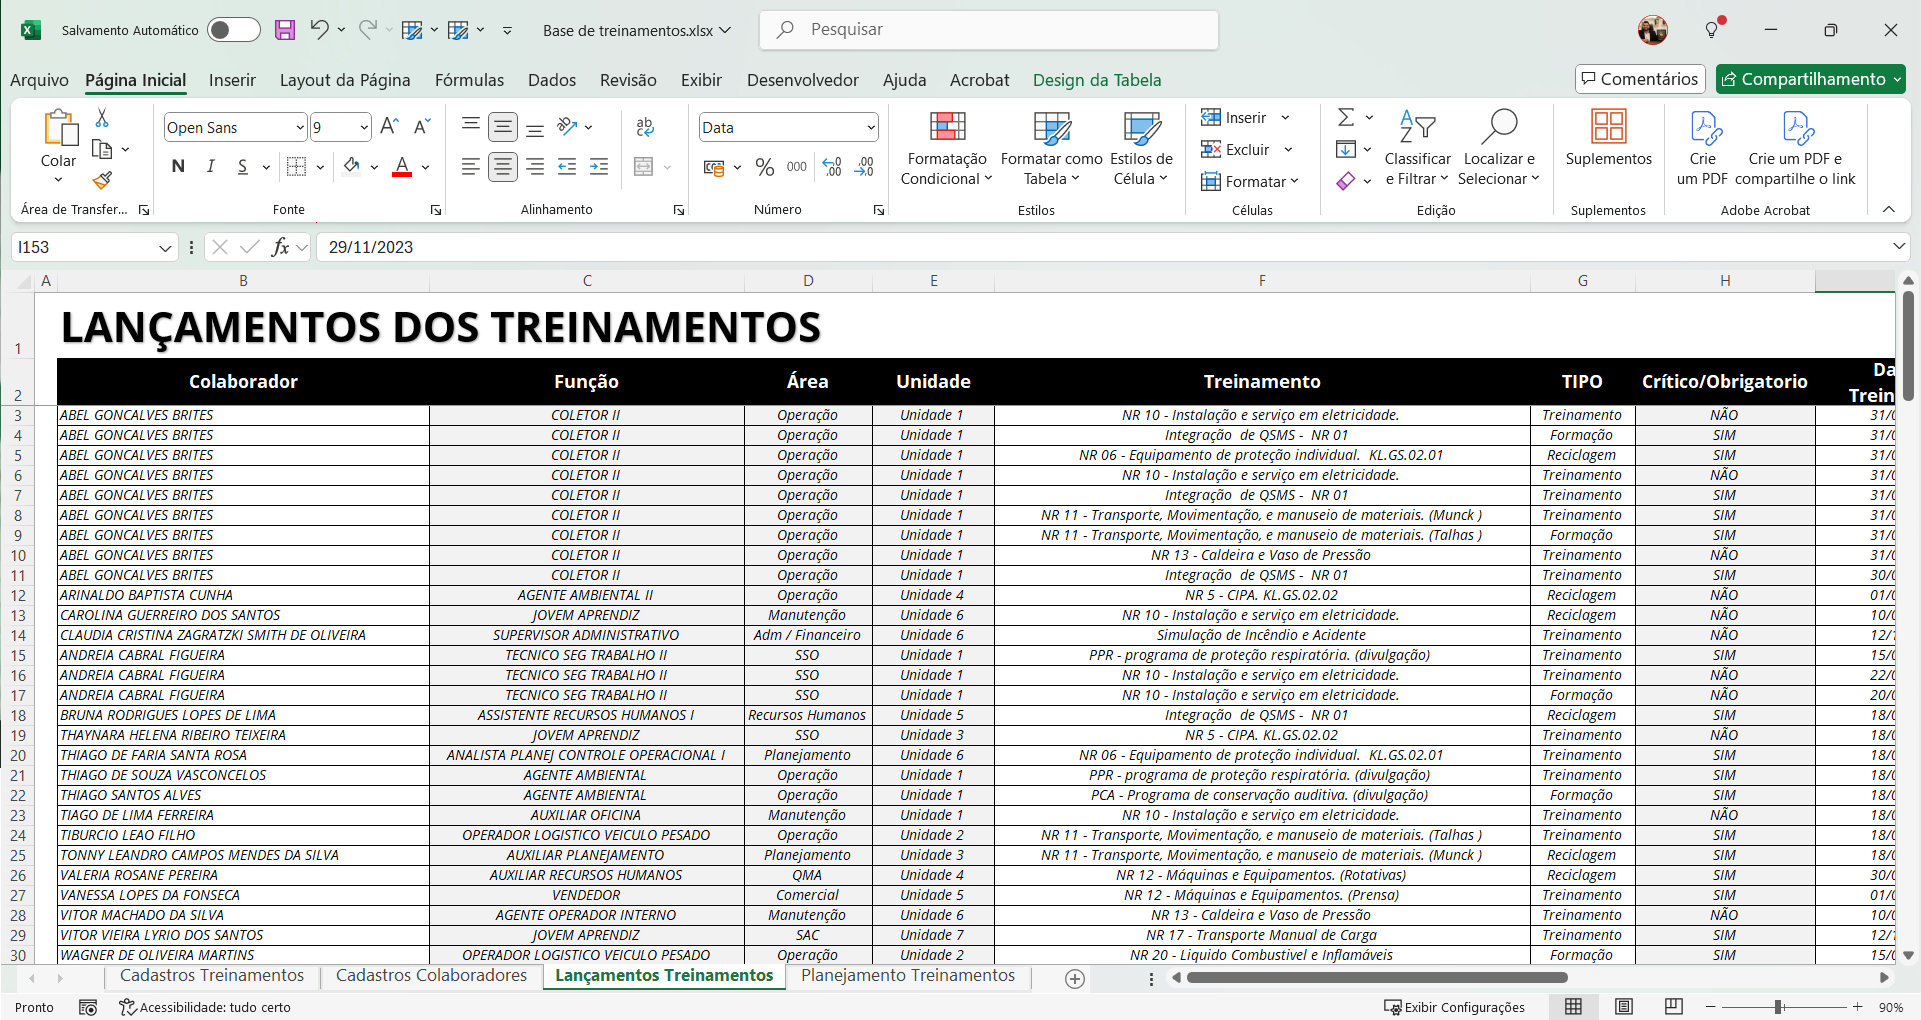Open the Fórmulas ribbon tab

(x=469, y=80)
